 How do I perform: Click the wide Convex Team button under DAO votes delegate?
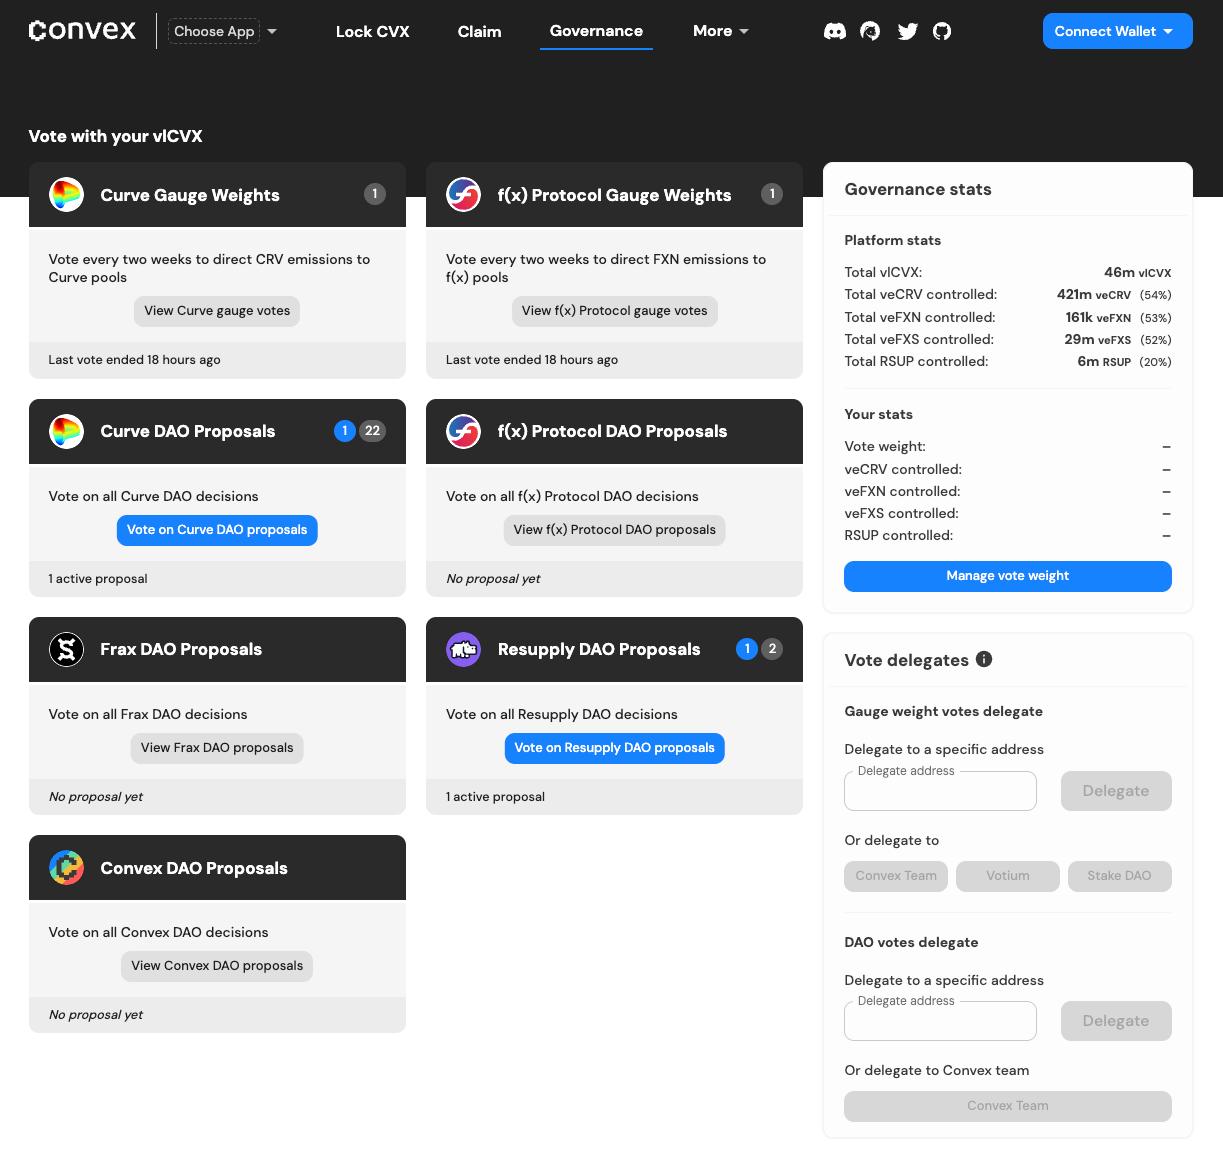click(1007, 1106)
